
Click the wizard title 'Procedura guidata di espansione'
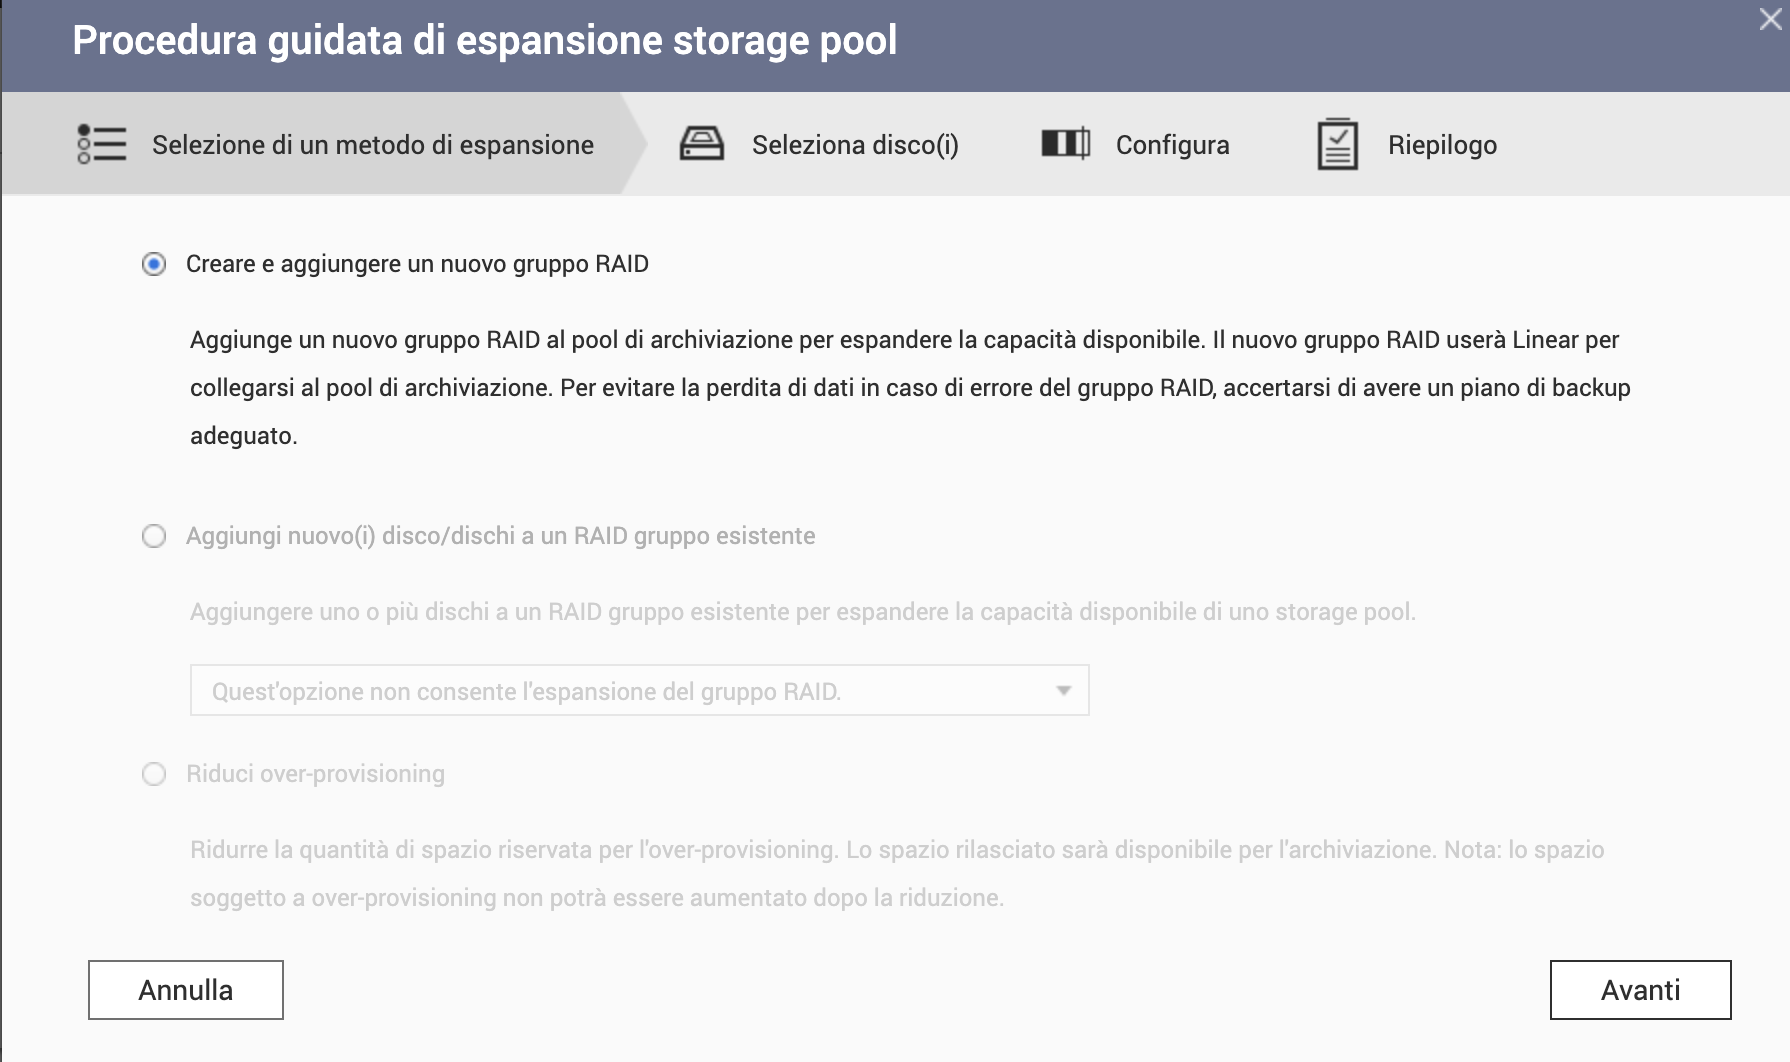click(x=484, y=41)
